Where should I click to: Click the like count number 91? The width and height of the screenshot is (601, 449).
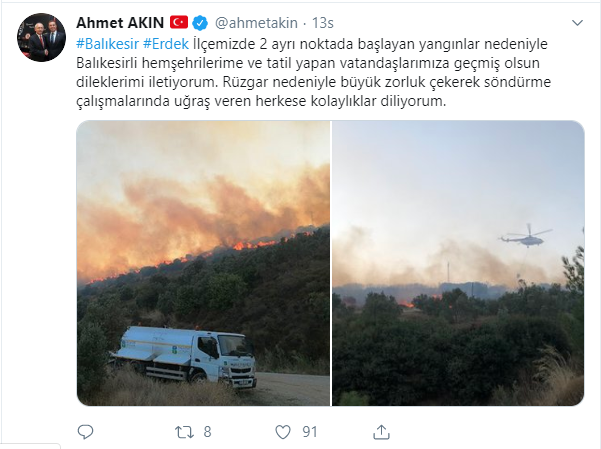(x=310, y=432)
